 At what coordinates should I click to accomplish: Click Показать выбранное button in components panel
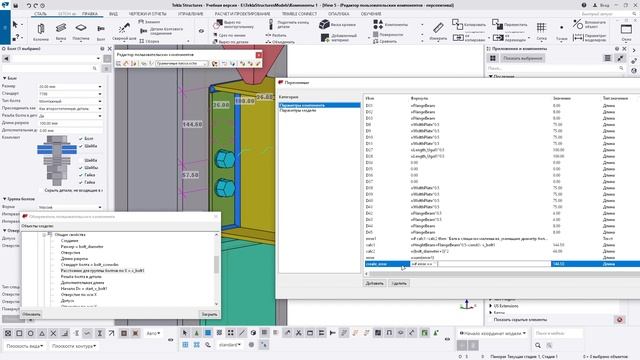[x=523, y=58]
